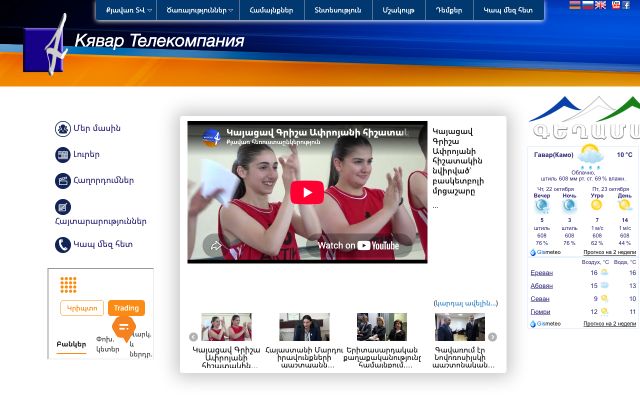Viewport: 640px width, 400px height.
Task: Click the phone icon beside Կապ մեզ հետ
Action: [63, 245]
